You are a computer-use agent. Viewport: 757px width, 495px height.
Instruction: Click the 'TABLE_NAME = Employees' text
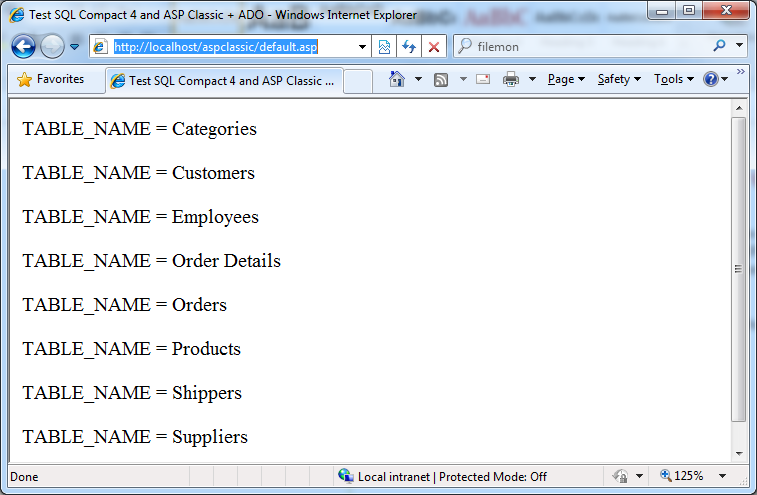tap(140, 217)
